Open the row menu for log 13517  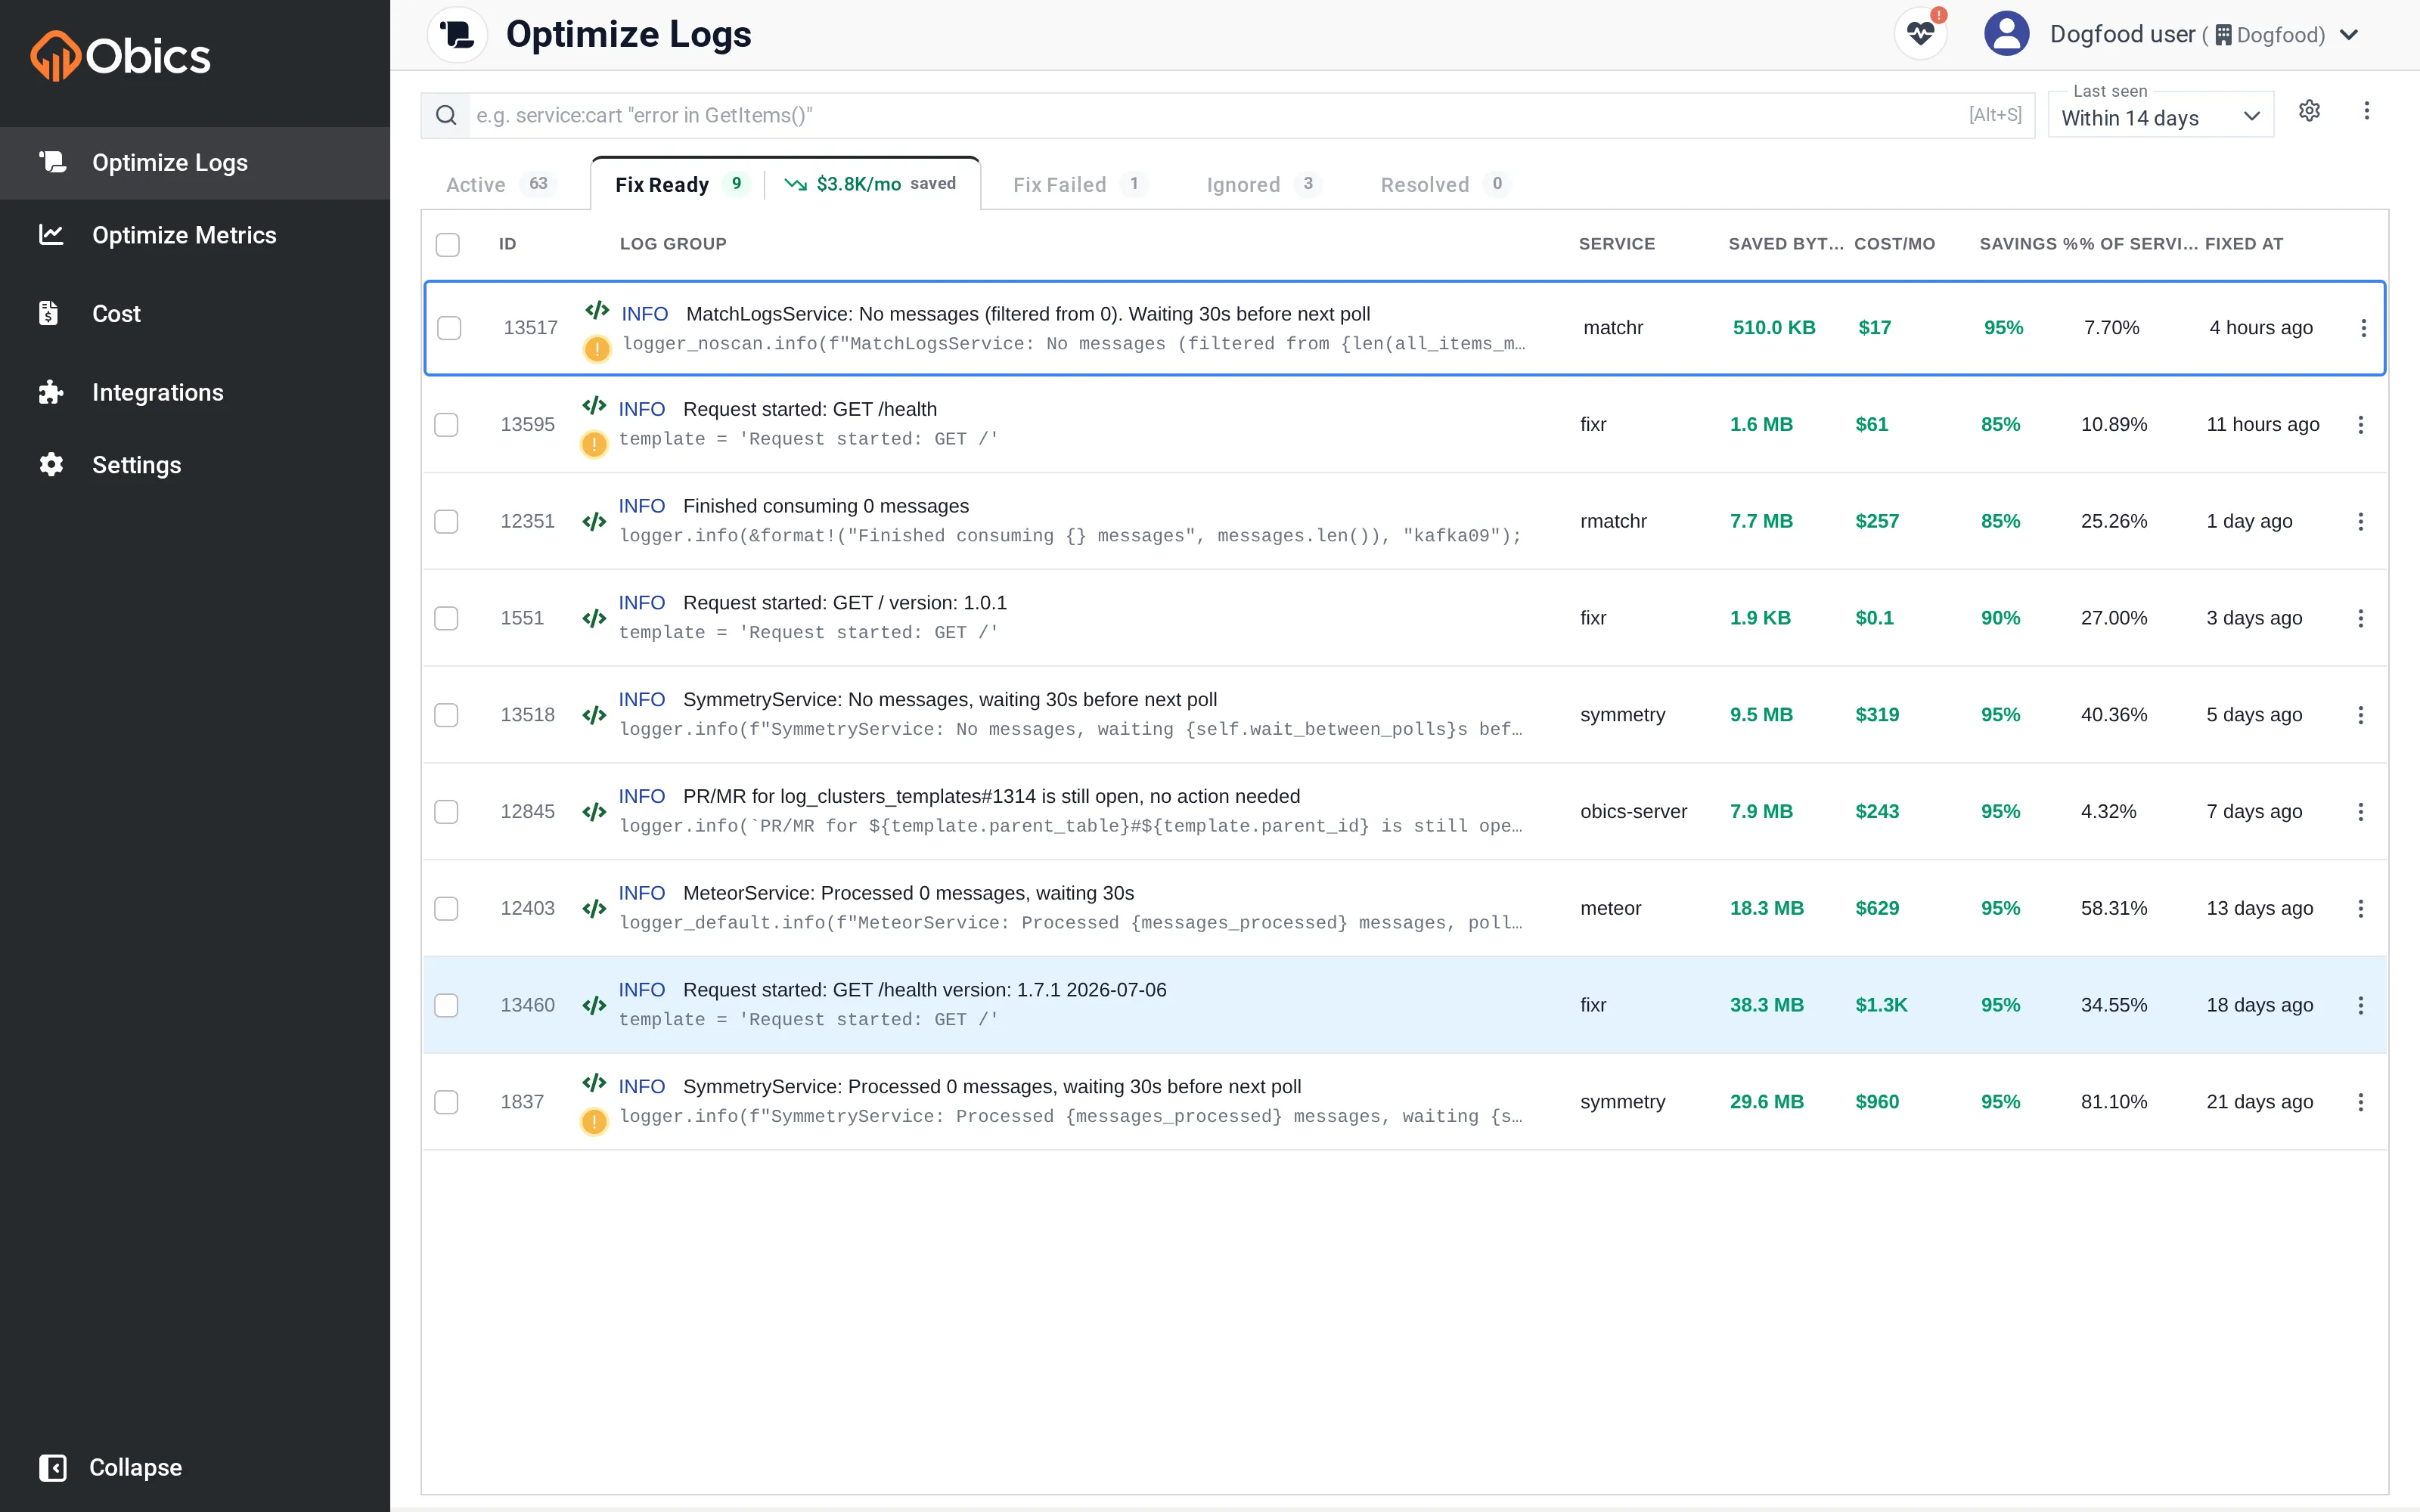(2363, 328)
